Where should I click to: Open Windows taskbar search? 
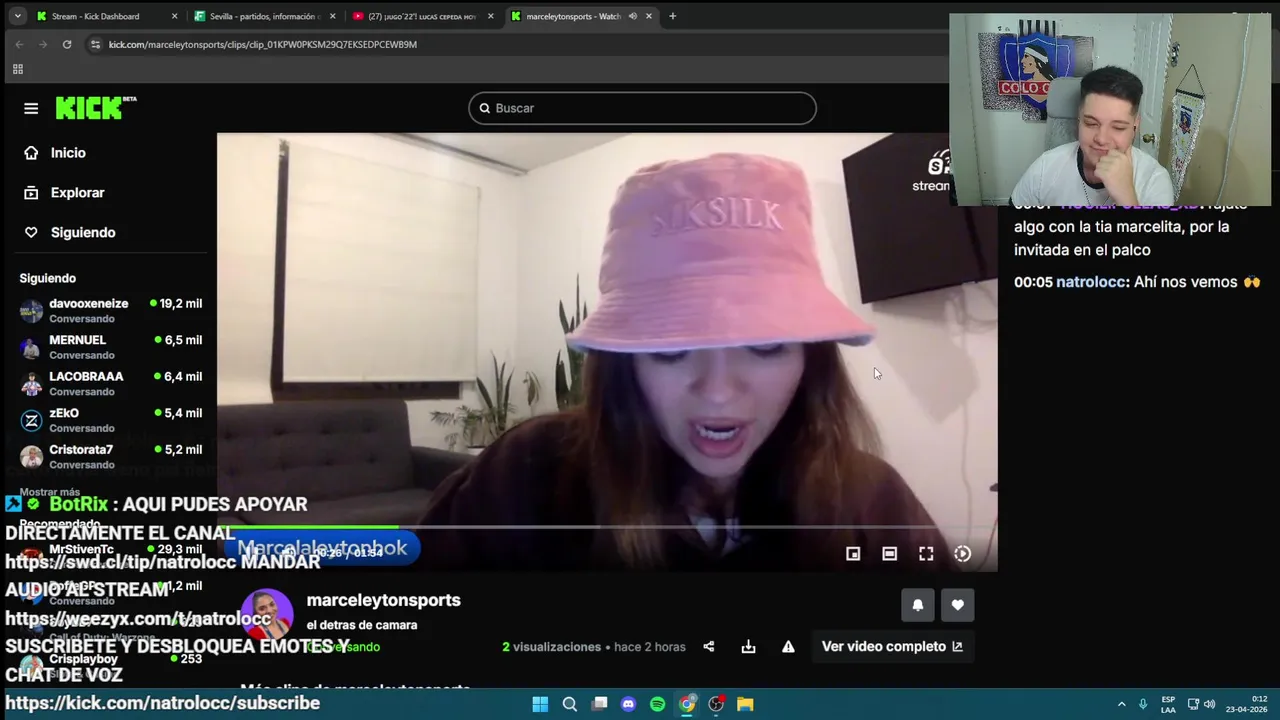(569, 704)
